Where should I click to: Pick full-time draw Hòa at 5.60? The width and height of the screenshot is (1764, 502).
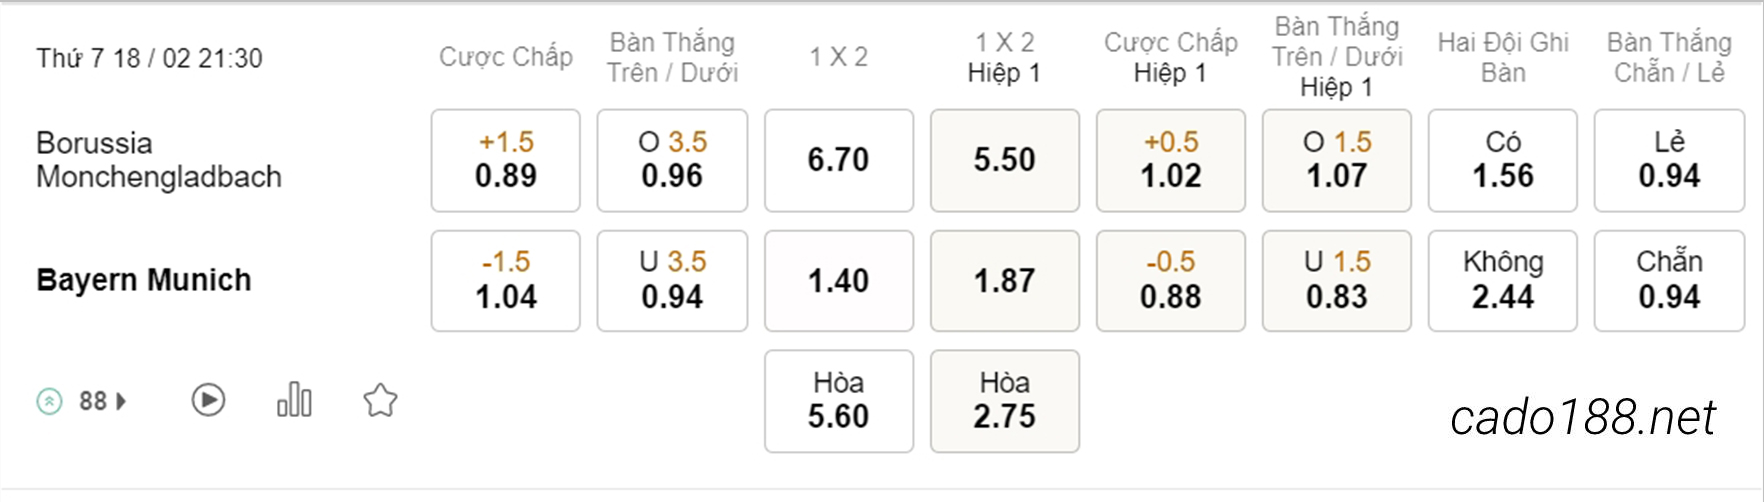point(839,401)
